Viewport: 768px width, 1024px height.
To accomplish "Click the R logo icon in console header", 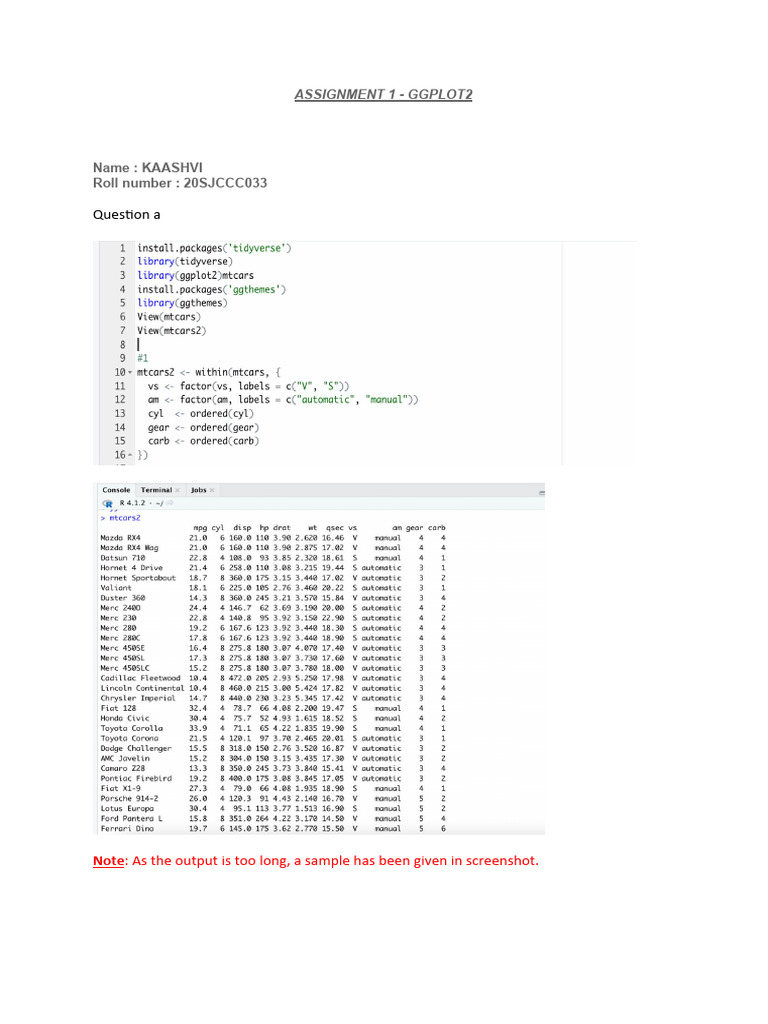I will (x=108, y=504).
